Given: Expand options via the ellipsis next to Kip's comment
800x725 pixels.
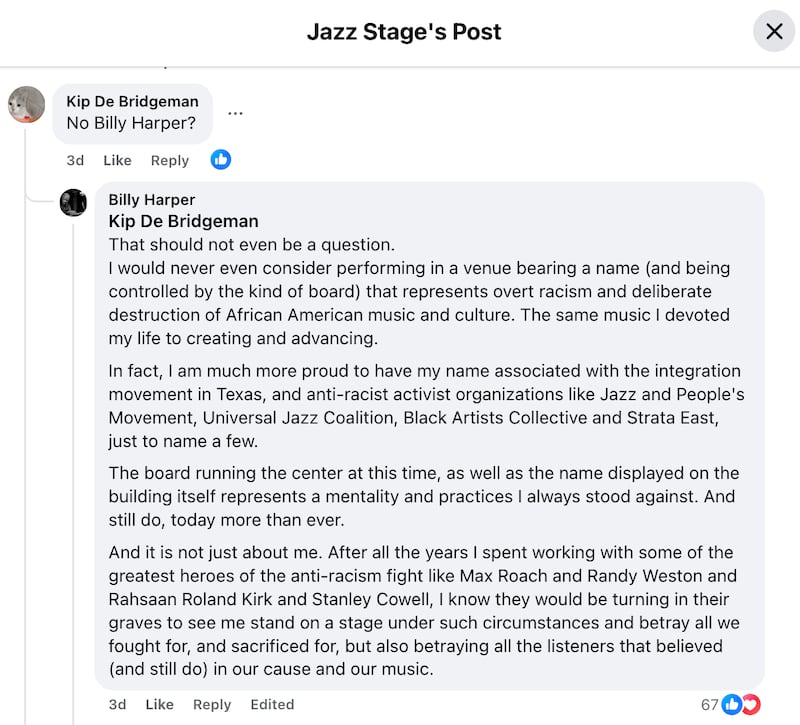Looking at the screenshot, I should pyautogui.click(x=235, y=113).
